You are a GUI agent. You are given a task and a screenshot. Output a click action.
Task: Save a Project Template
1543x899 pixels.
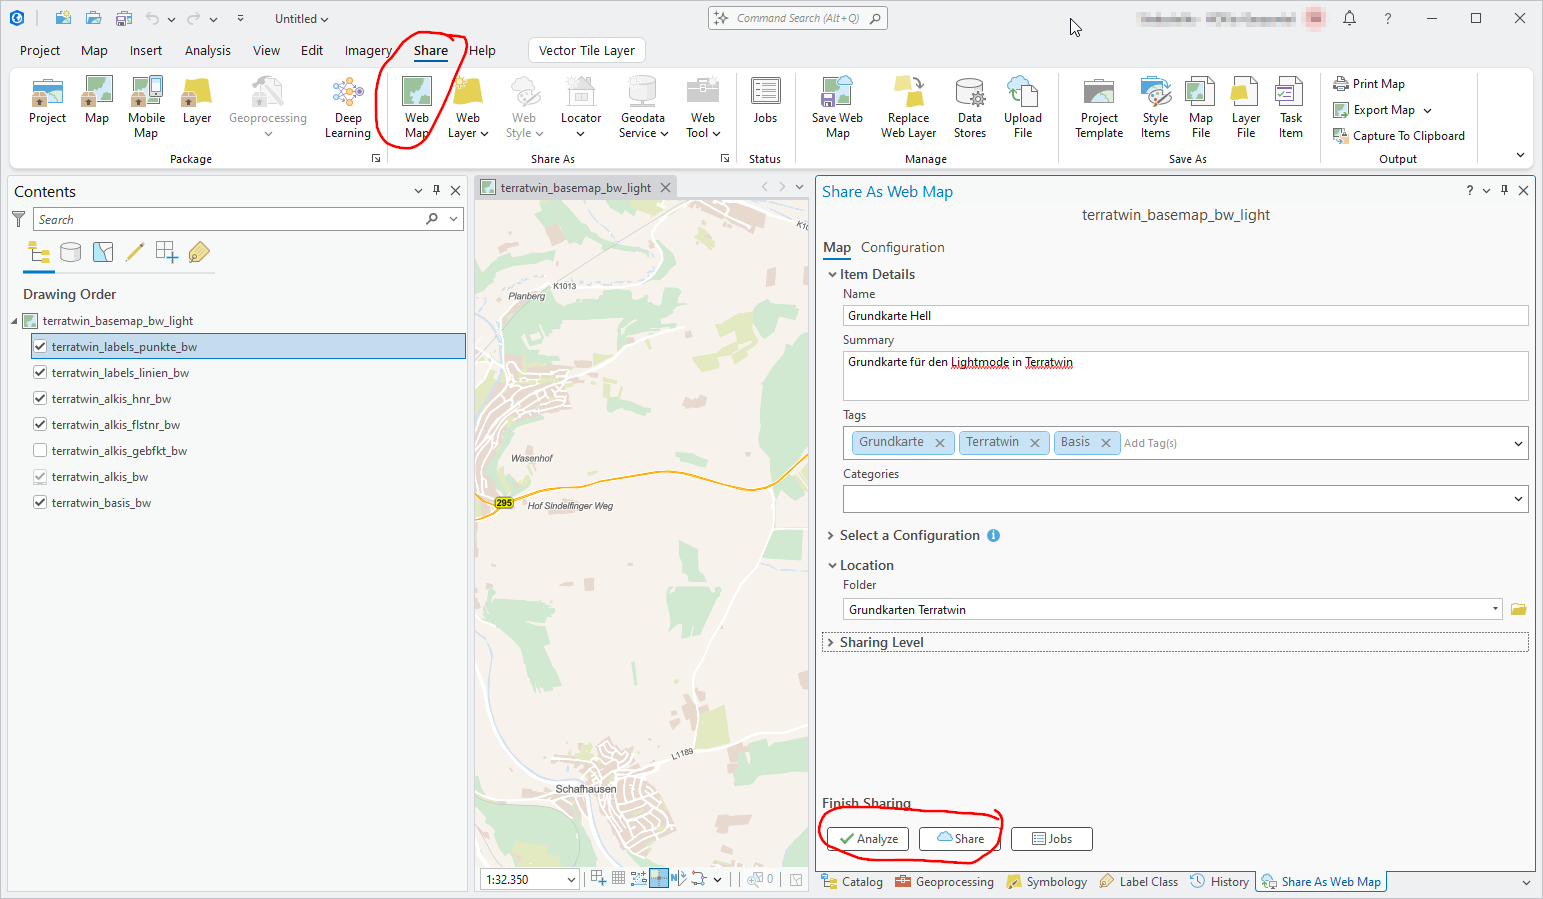pyautogui.click(x=1098, y=105)
